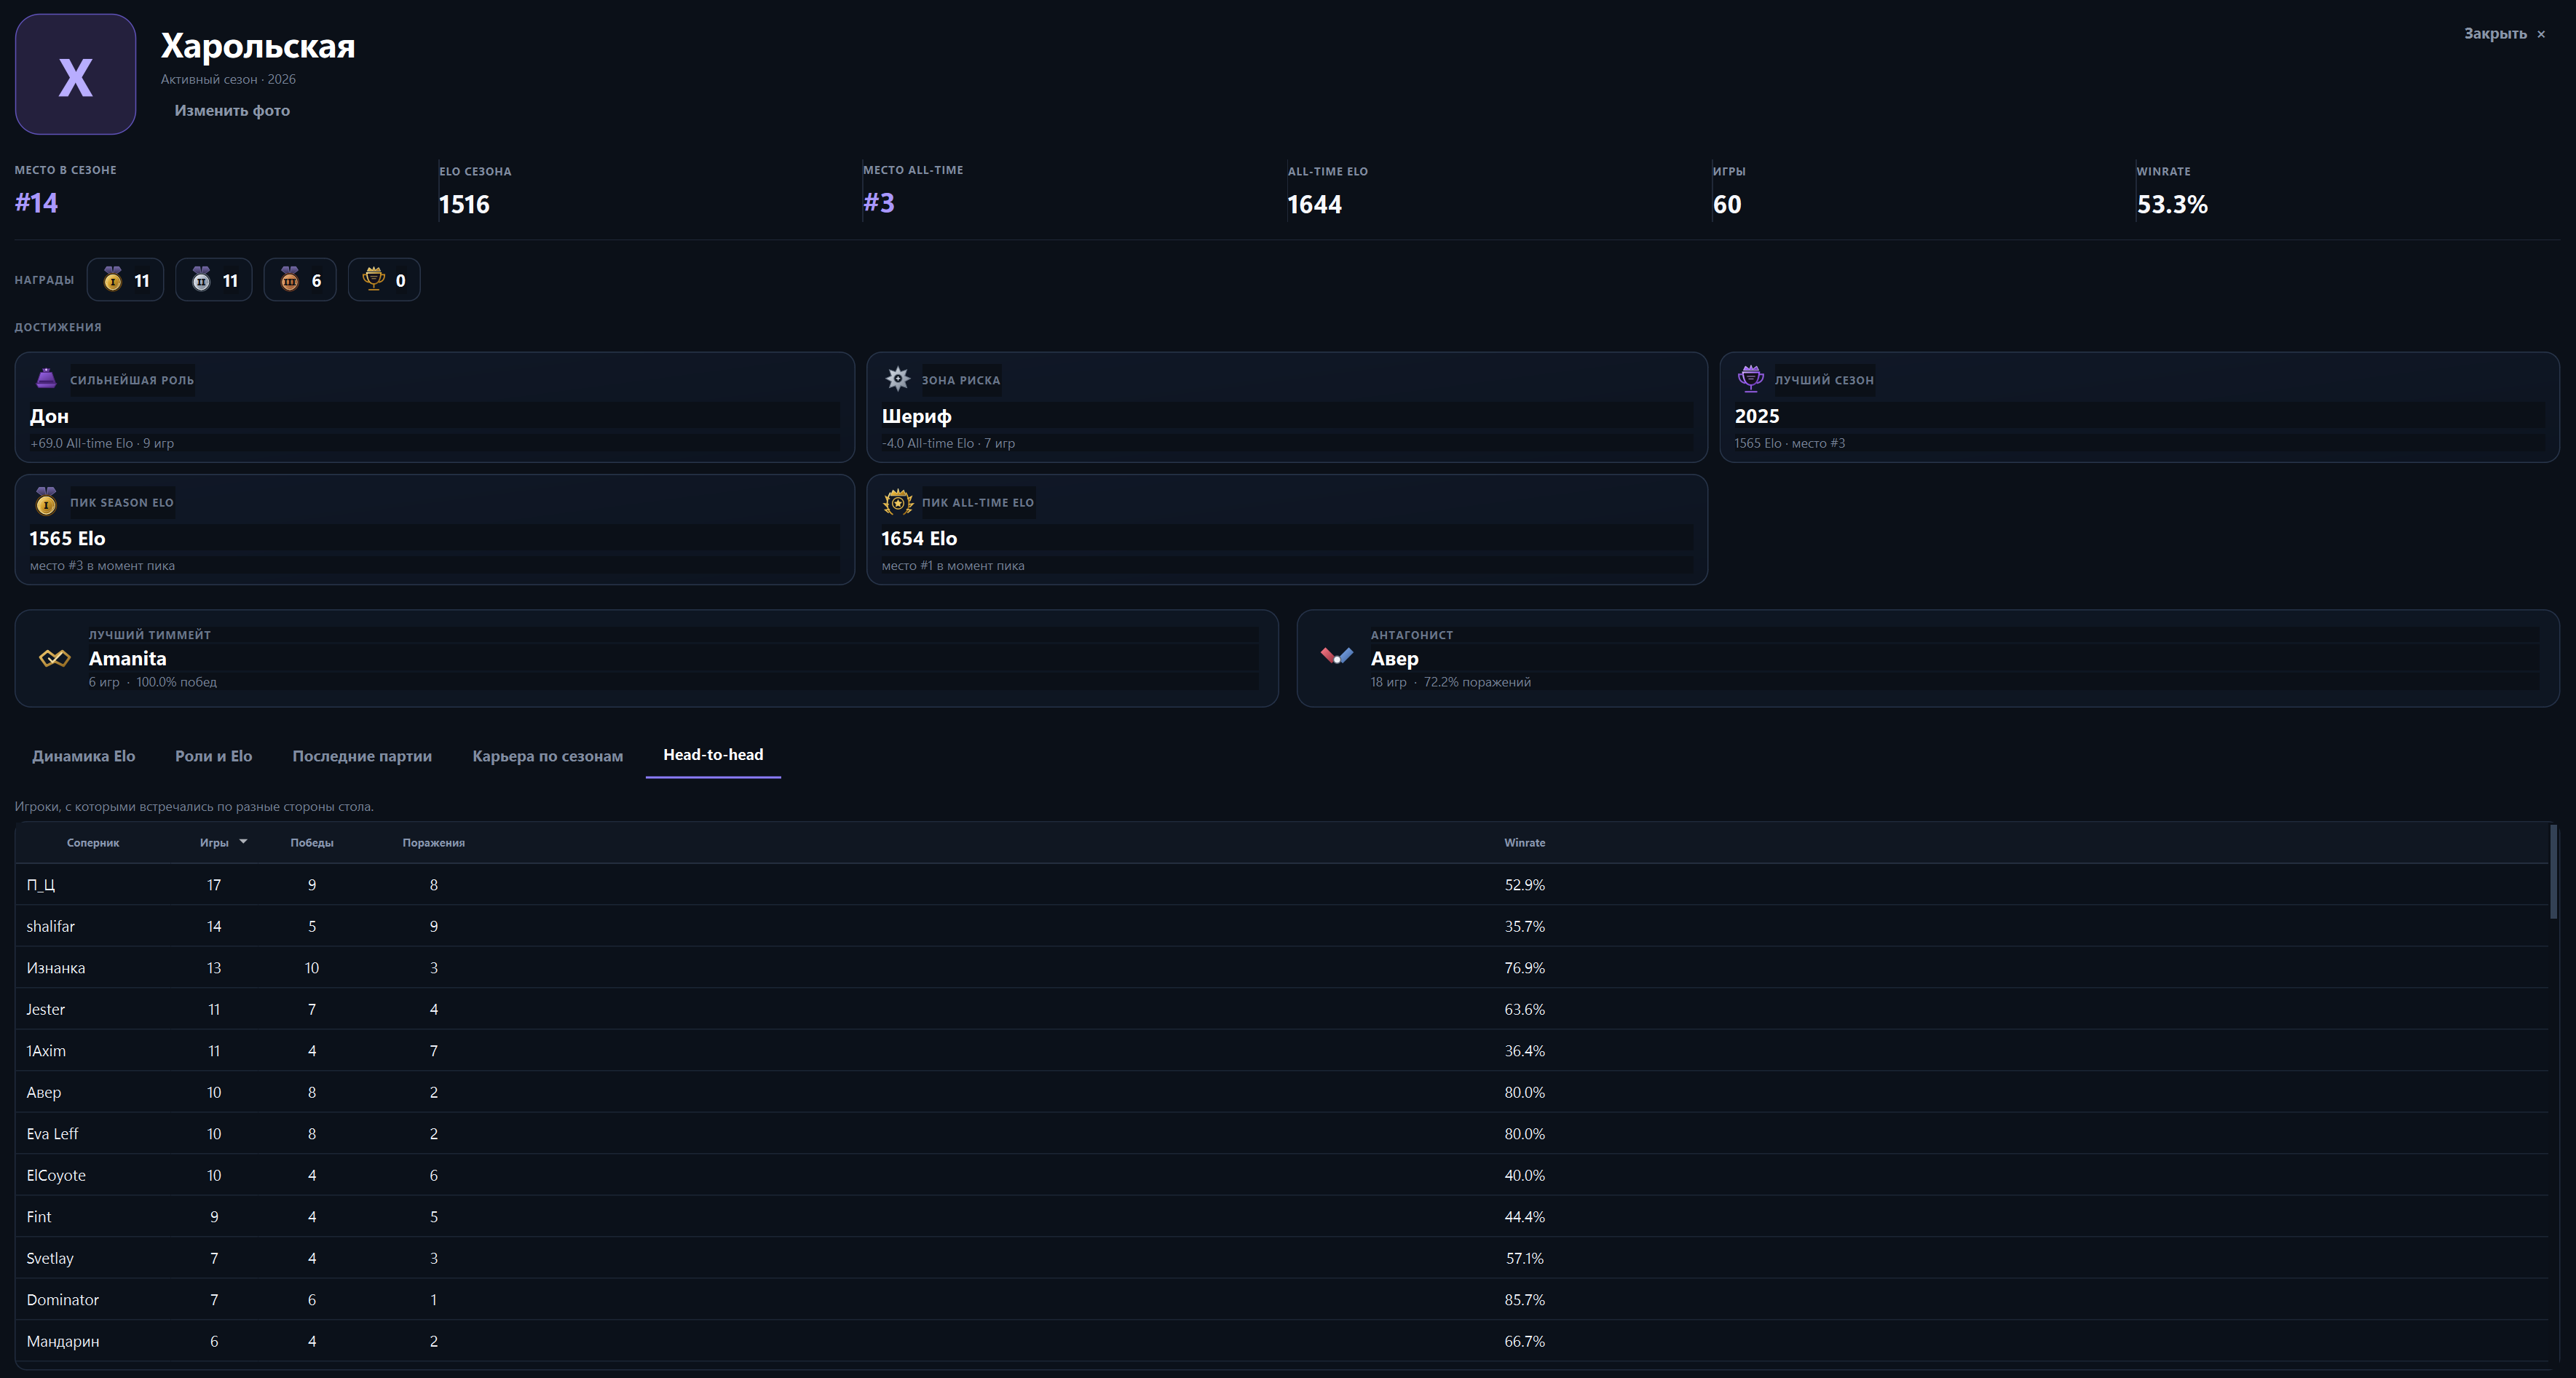Sort table by Победы header
Image resolution: width=2576 pixels, height=1378 pixels.
pos(312,843)
